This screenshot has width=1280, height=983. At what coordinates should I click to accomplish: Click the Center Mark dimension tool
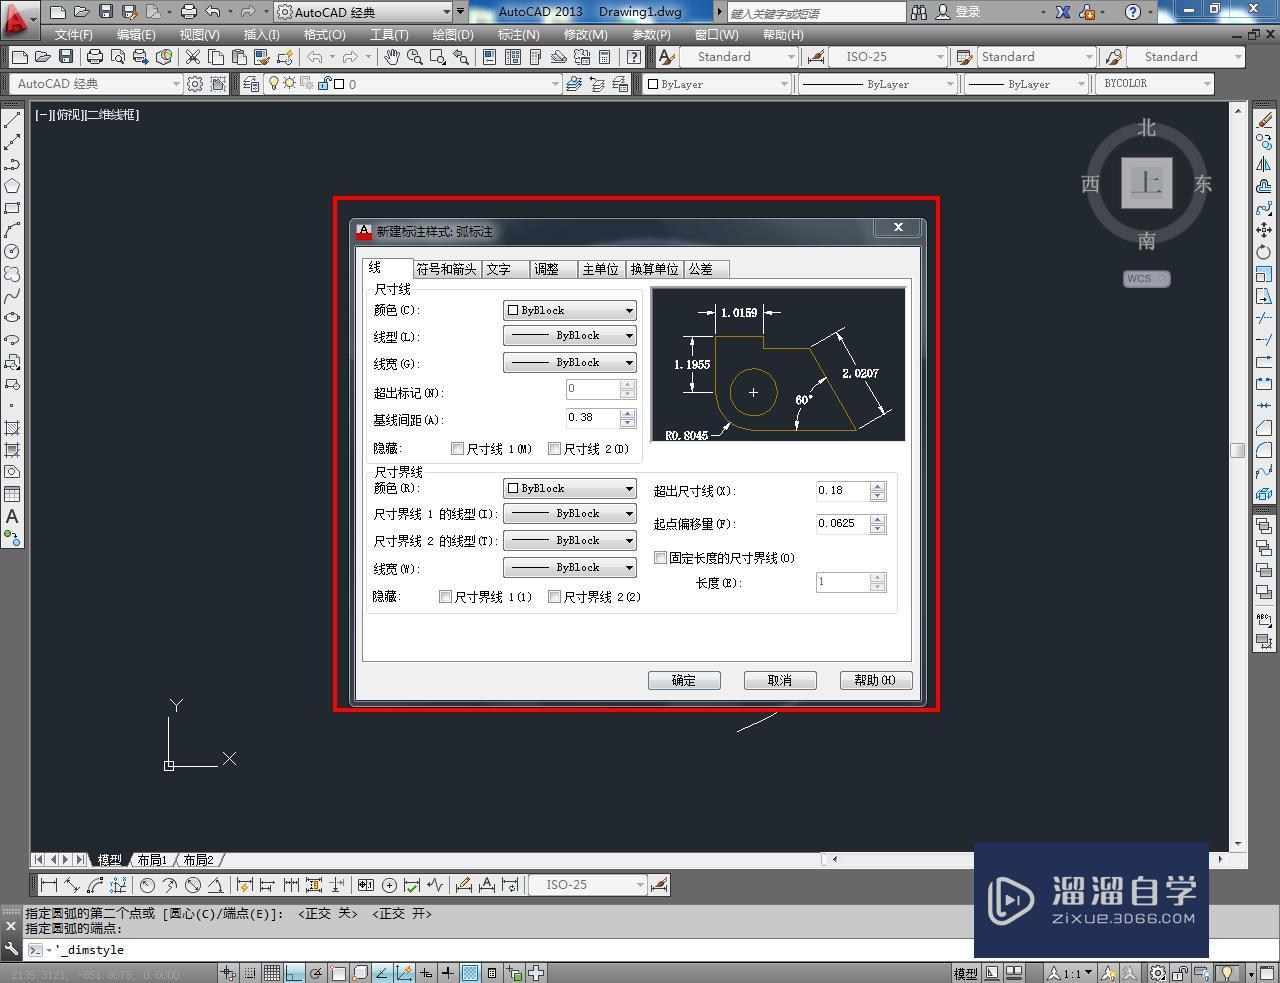click(389, 885)
